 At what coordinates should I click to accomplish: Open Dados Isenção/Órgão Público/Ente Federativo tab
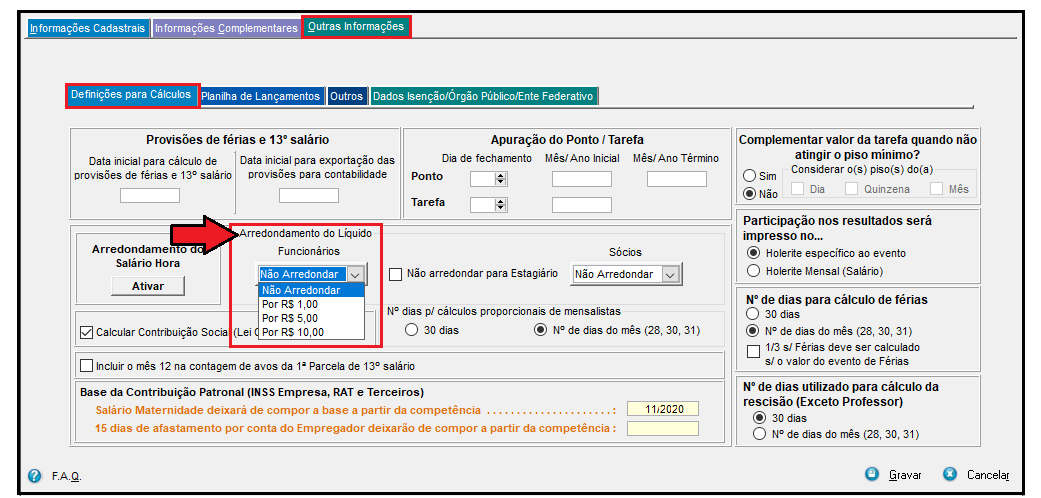[x=483, y=96]
